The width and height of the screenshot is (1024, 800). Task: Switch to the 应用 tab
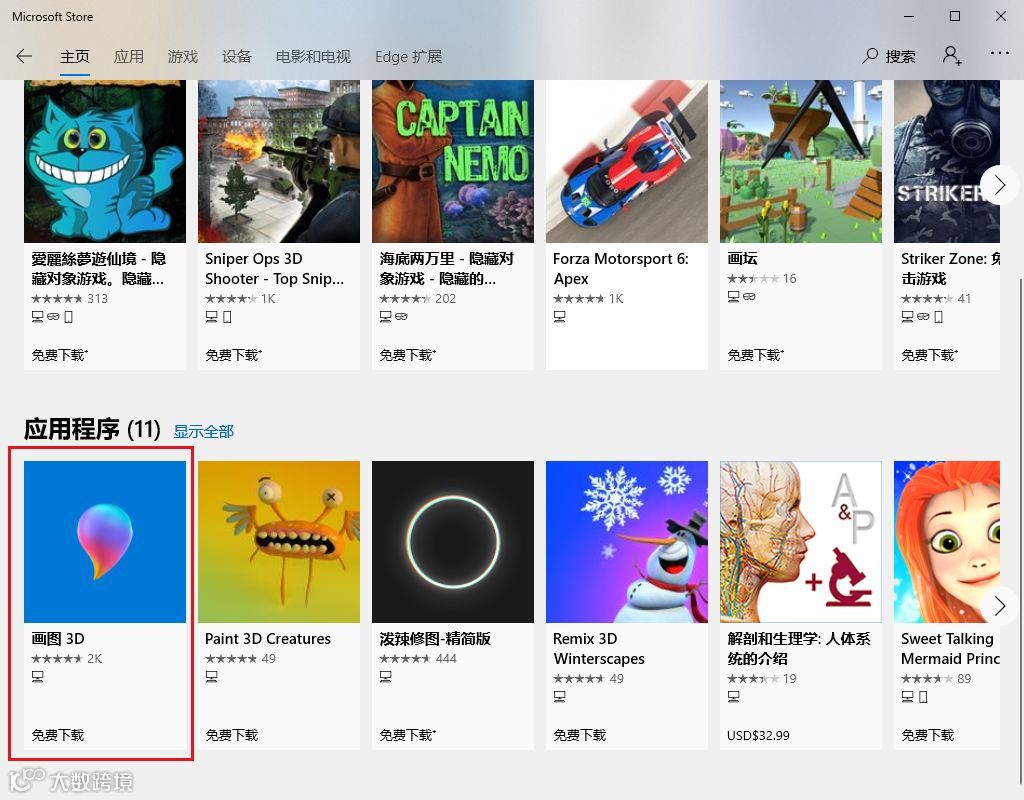129,57
